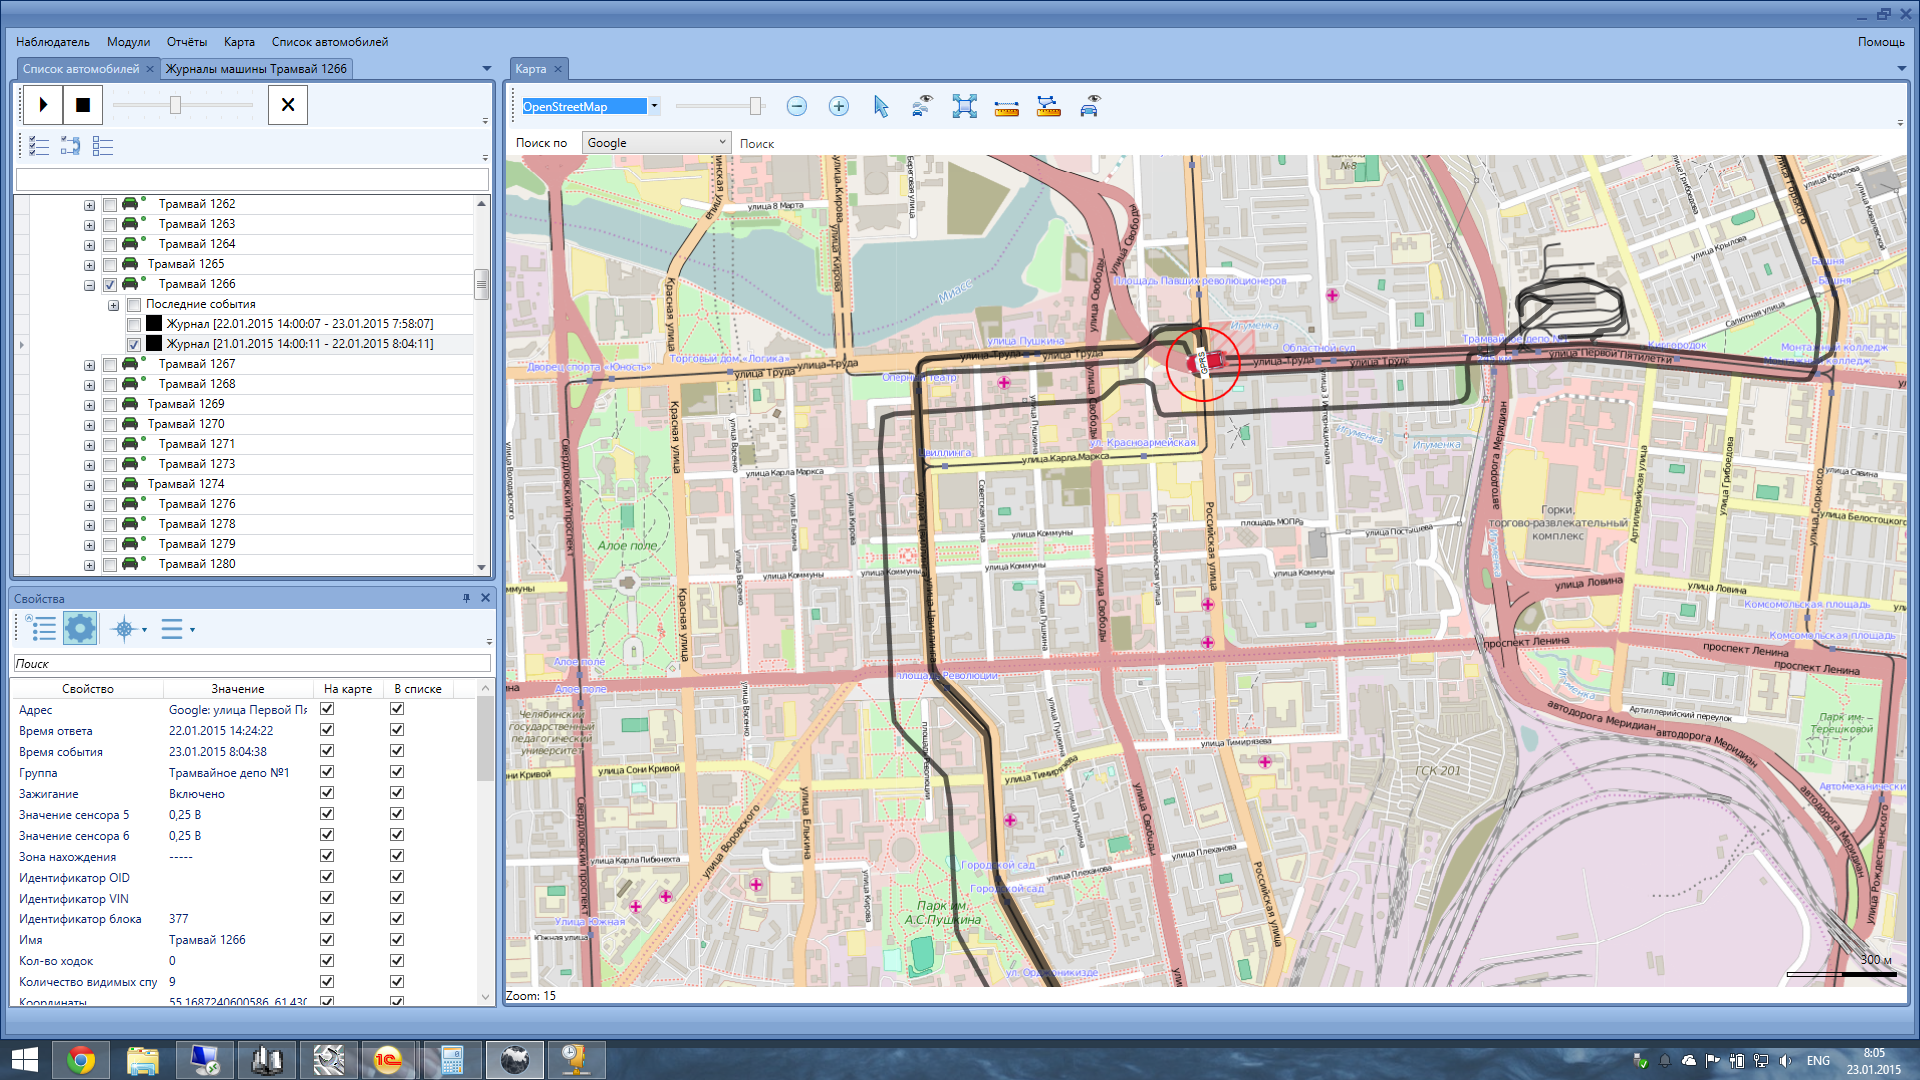Viewport: 1920px width, 1080px height.
Task: Open Google Chrome from the taskbar
Action: coord(81,1060)
